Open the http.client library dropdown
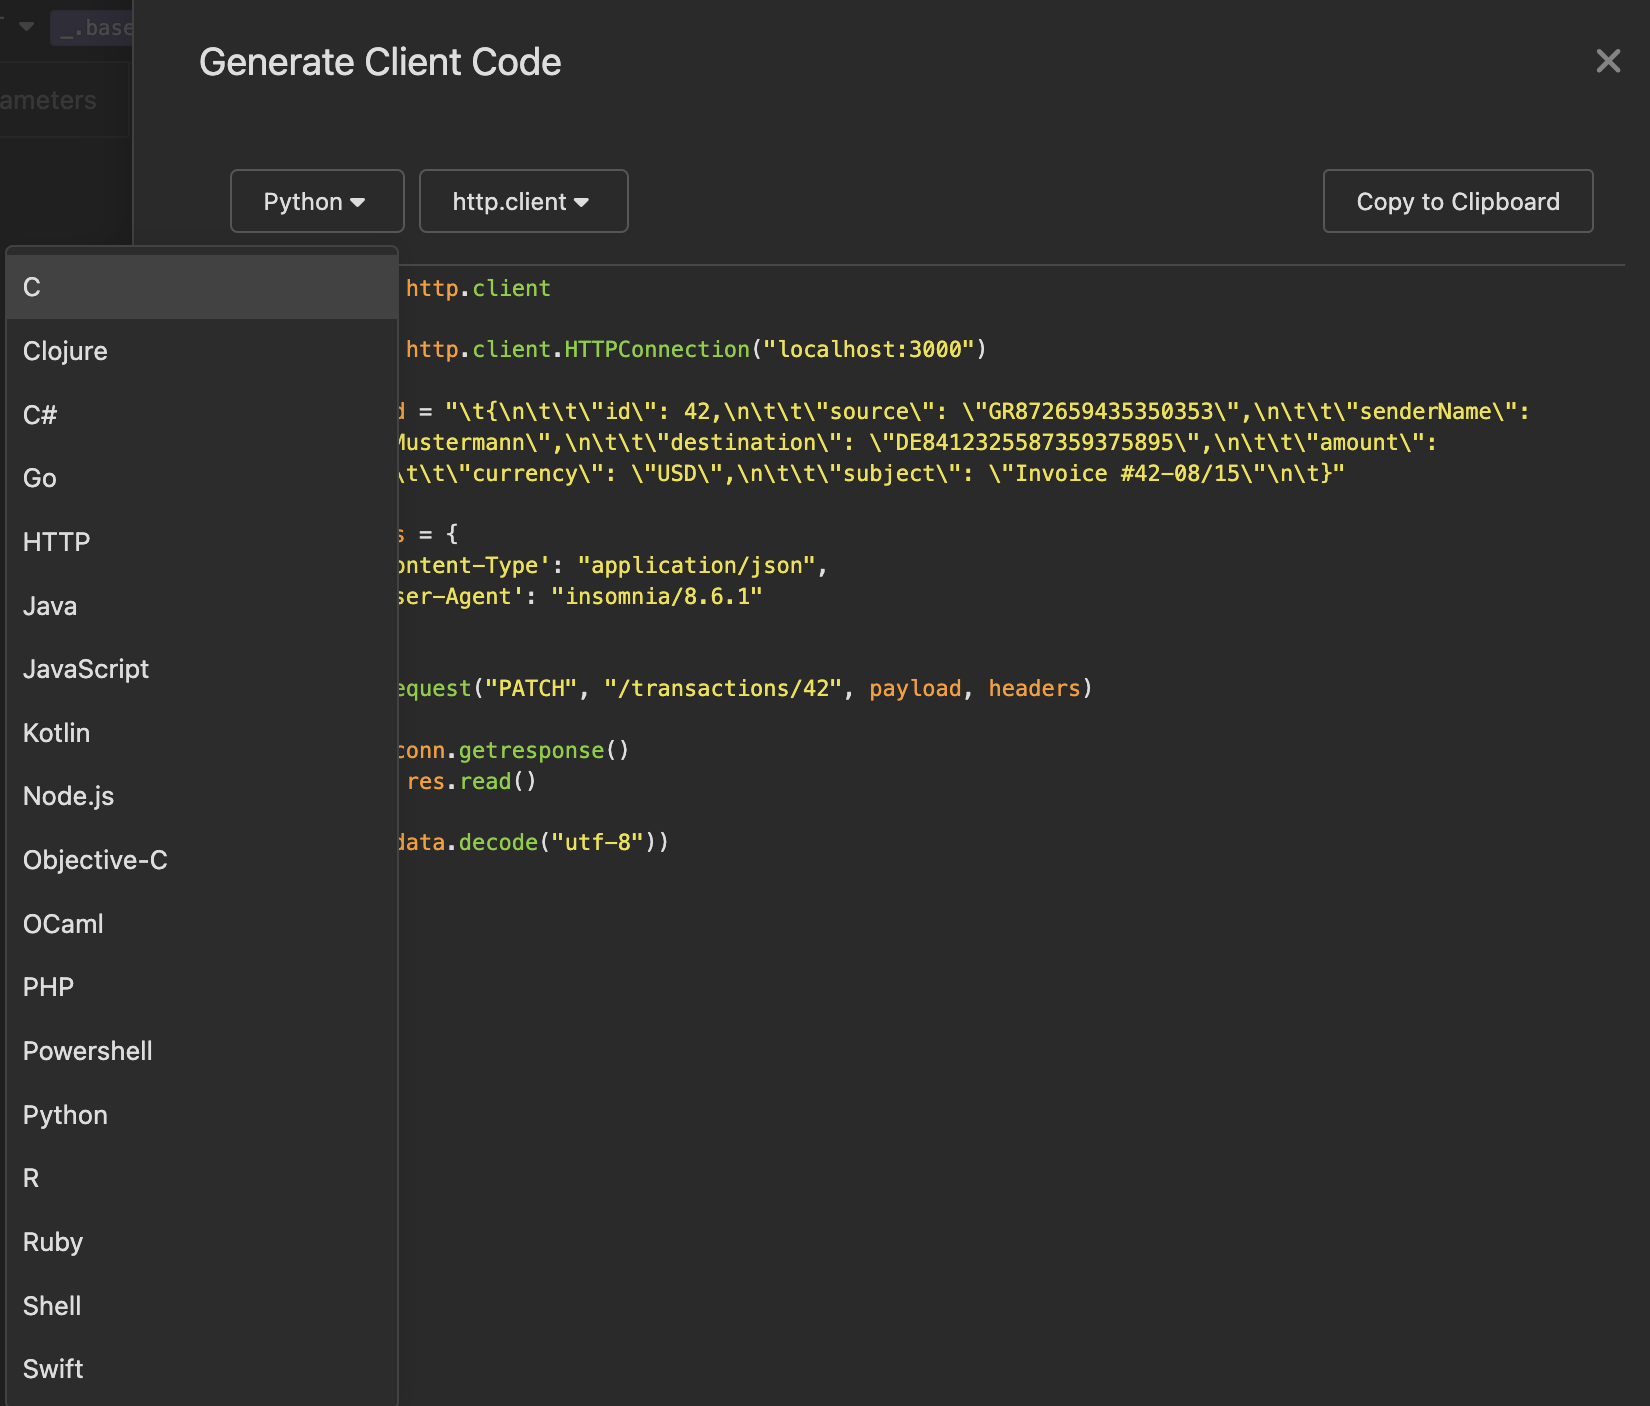 pos(523,201)
